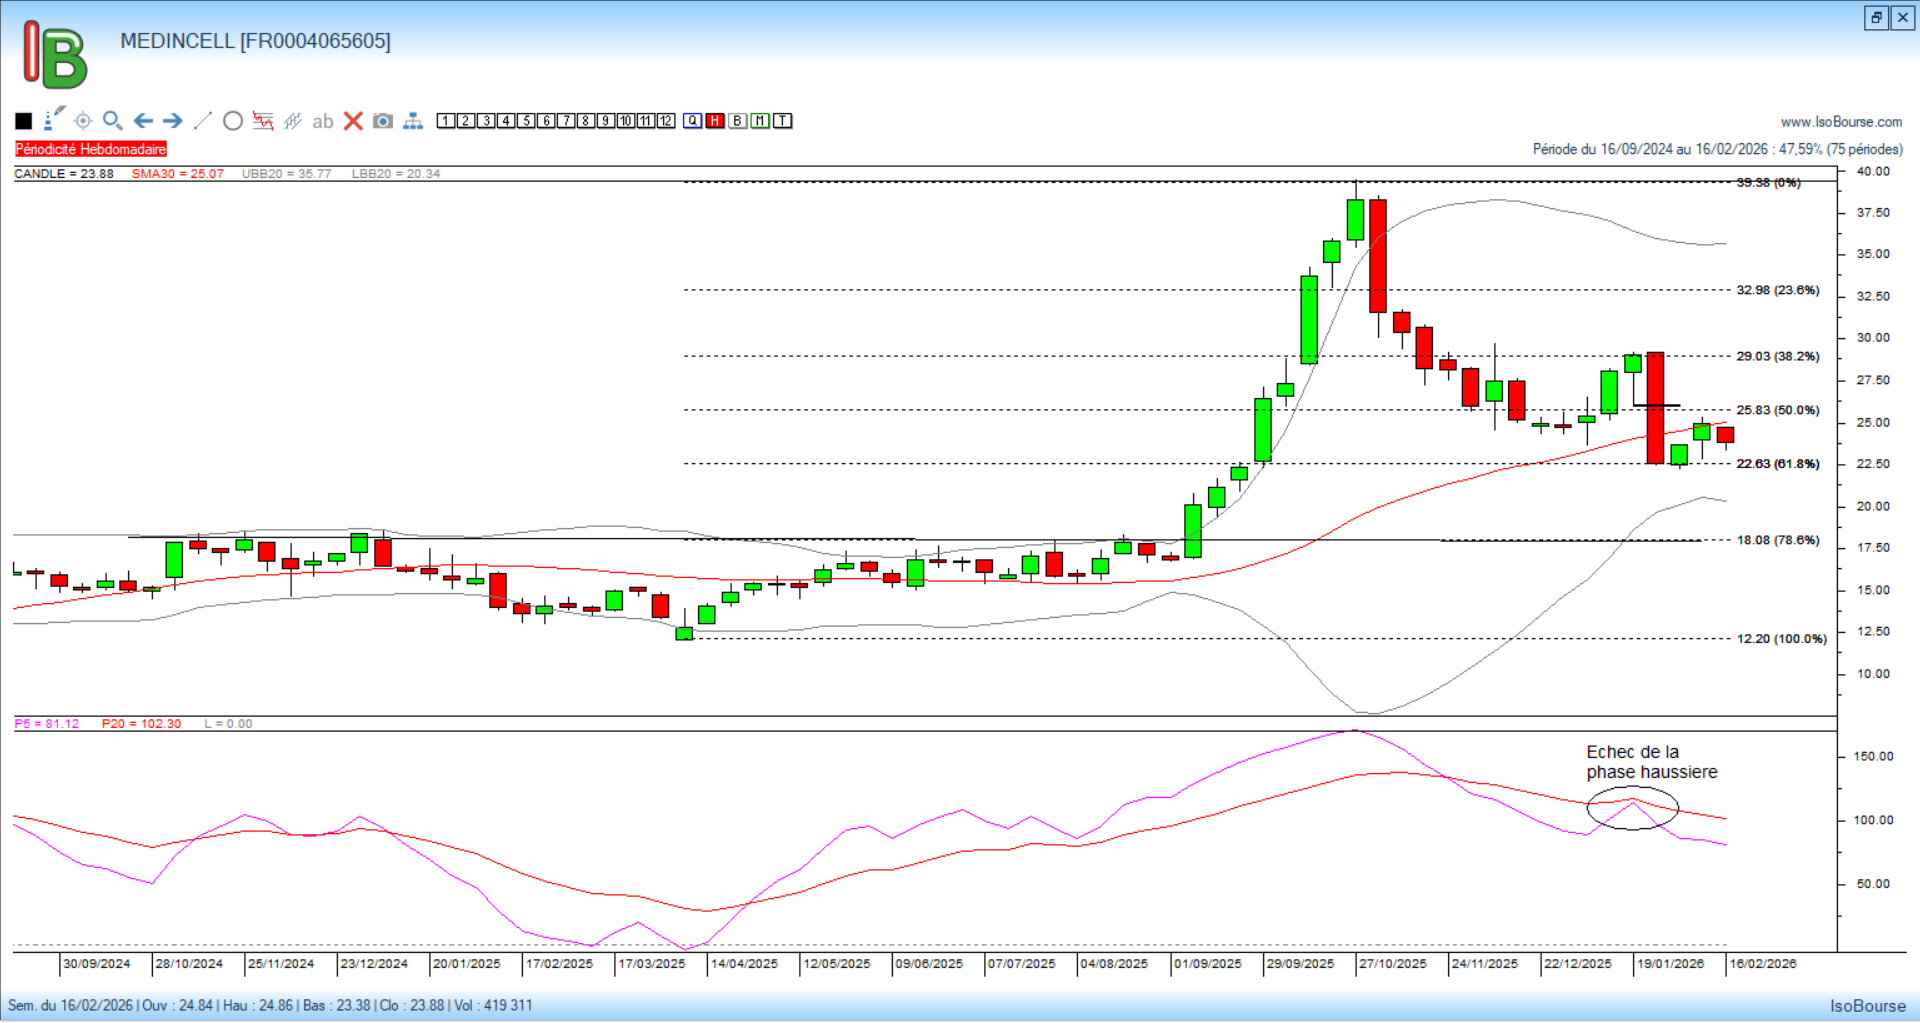Screen dimensions: 1920x1023
Task: Choose the 'ab' text annotation tool
Action: click(x=322, y=121)
